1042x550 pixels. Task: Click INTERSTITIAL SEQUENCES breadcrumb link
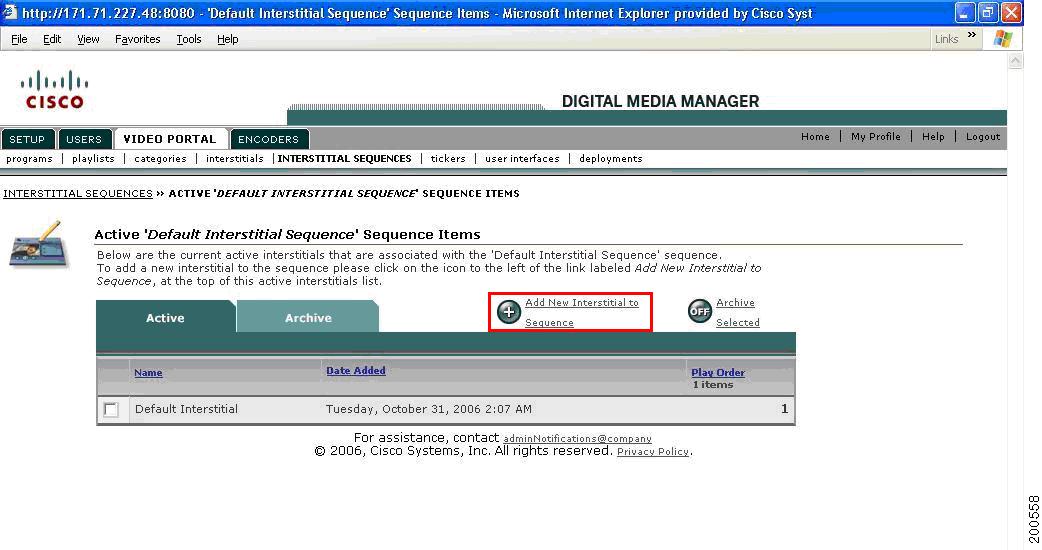(78, 193)
